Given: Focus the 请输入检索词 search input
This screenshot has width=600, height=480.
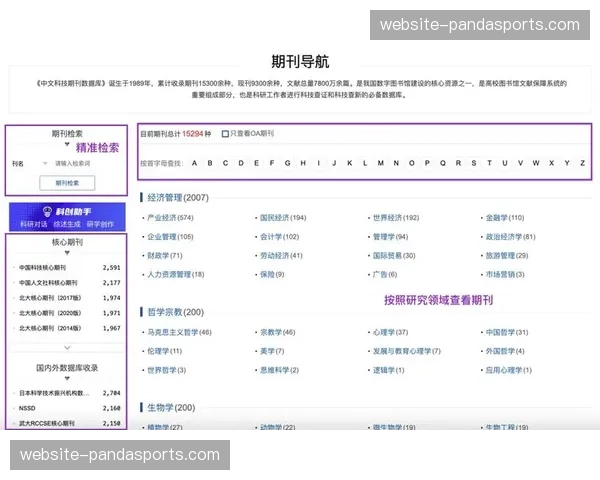Looking at the screenshot, I should tap(73, 163).
